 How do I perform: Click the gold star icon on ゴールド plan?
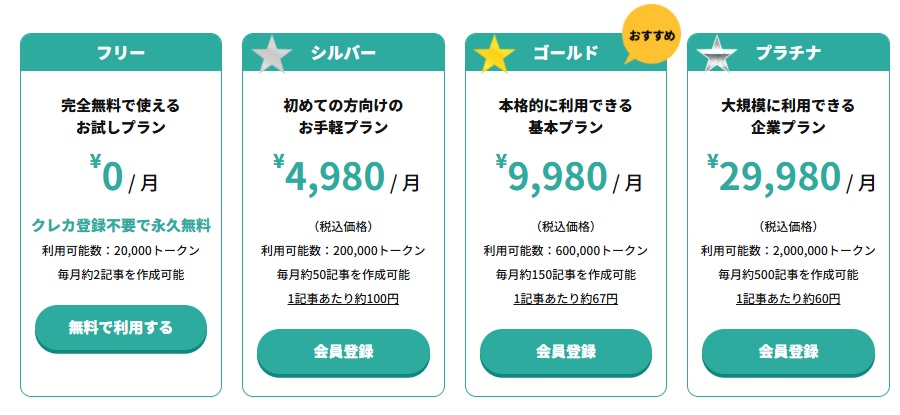(492, 55)
